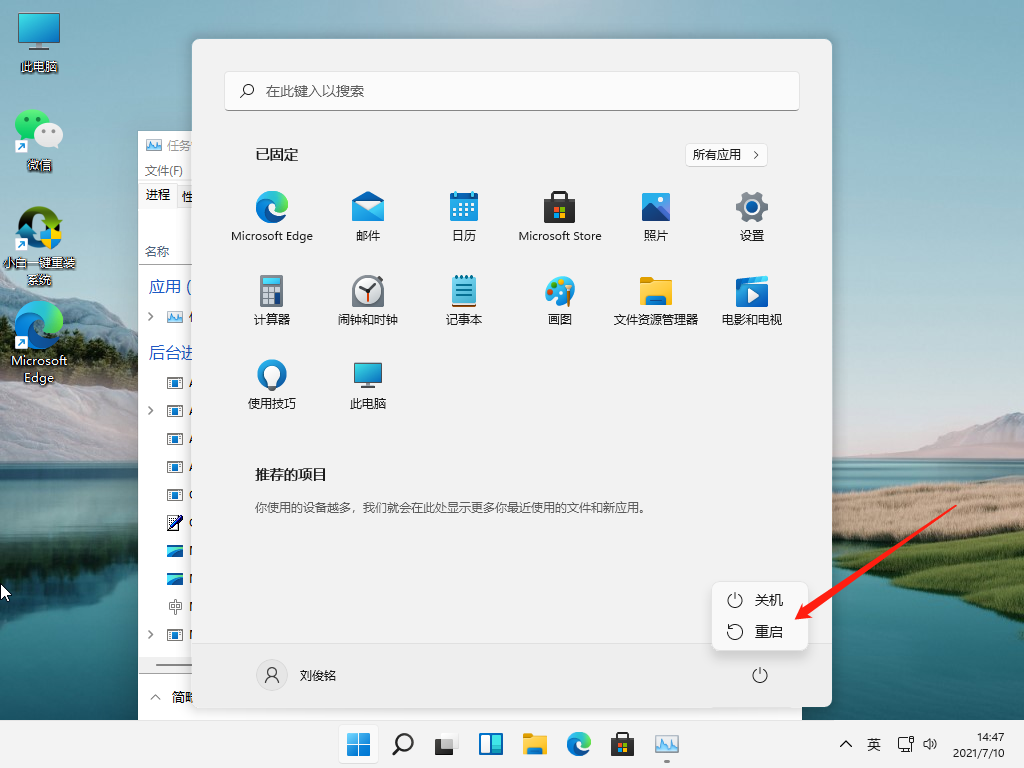
Task: Click the taskbar Search magnifier icon
Action: click(403, 744)
